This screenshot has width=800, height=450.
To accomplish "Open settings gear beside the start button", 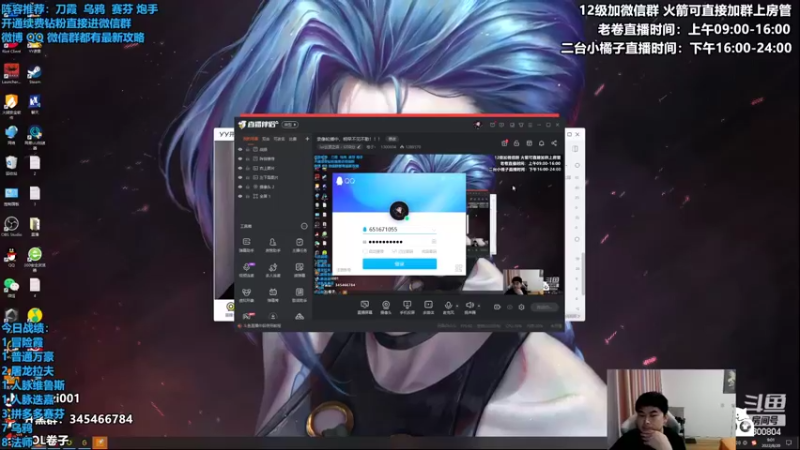I will [521, 307].
